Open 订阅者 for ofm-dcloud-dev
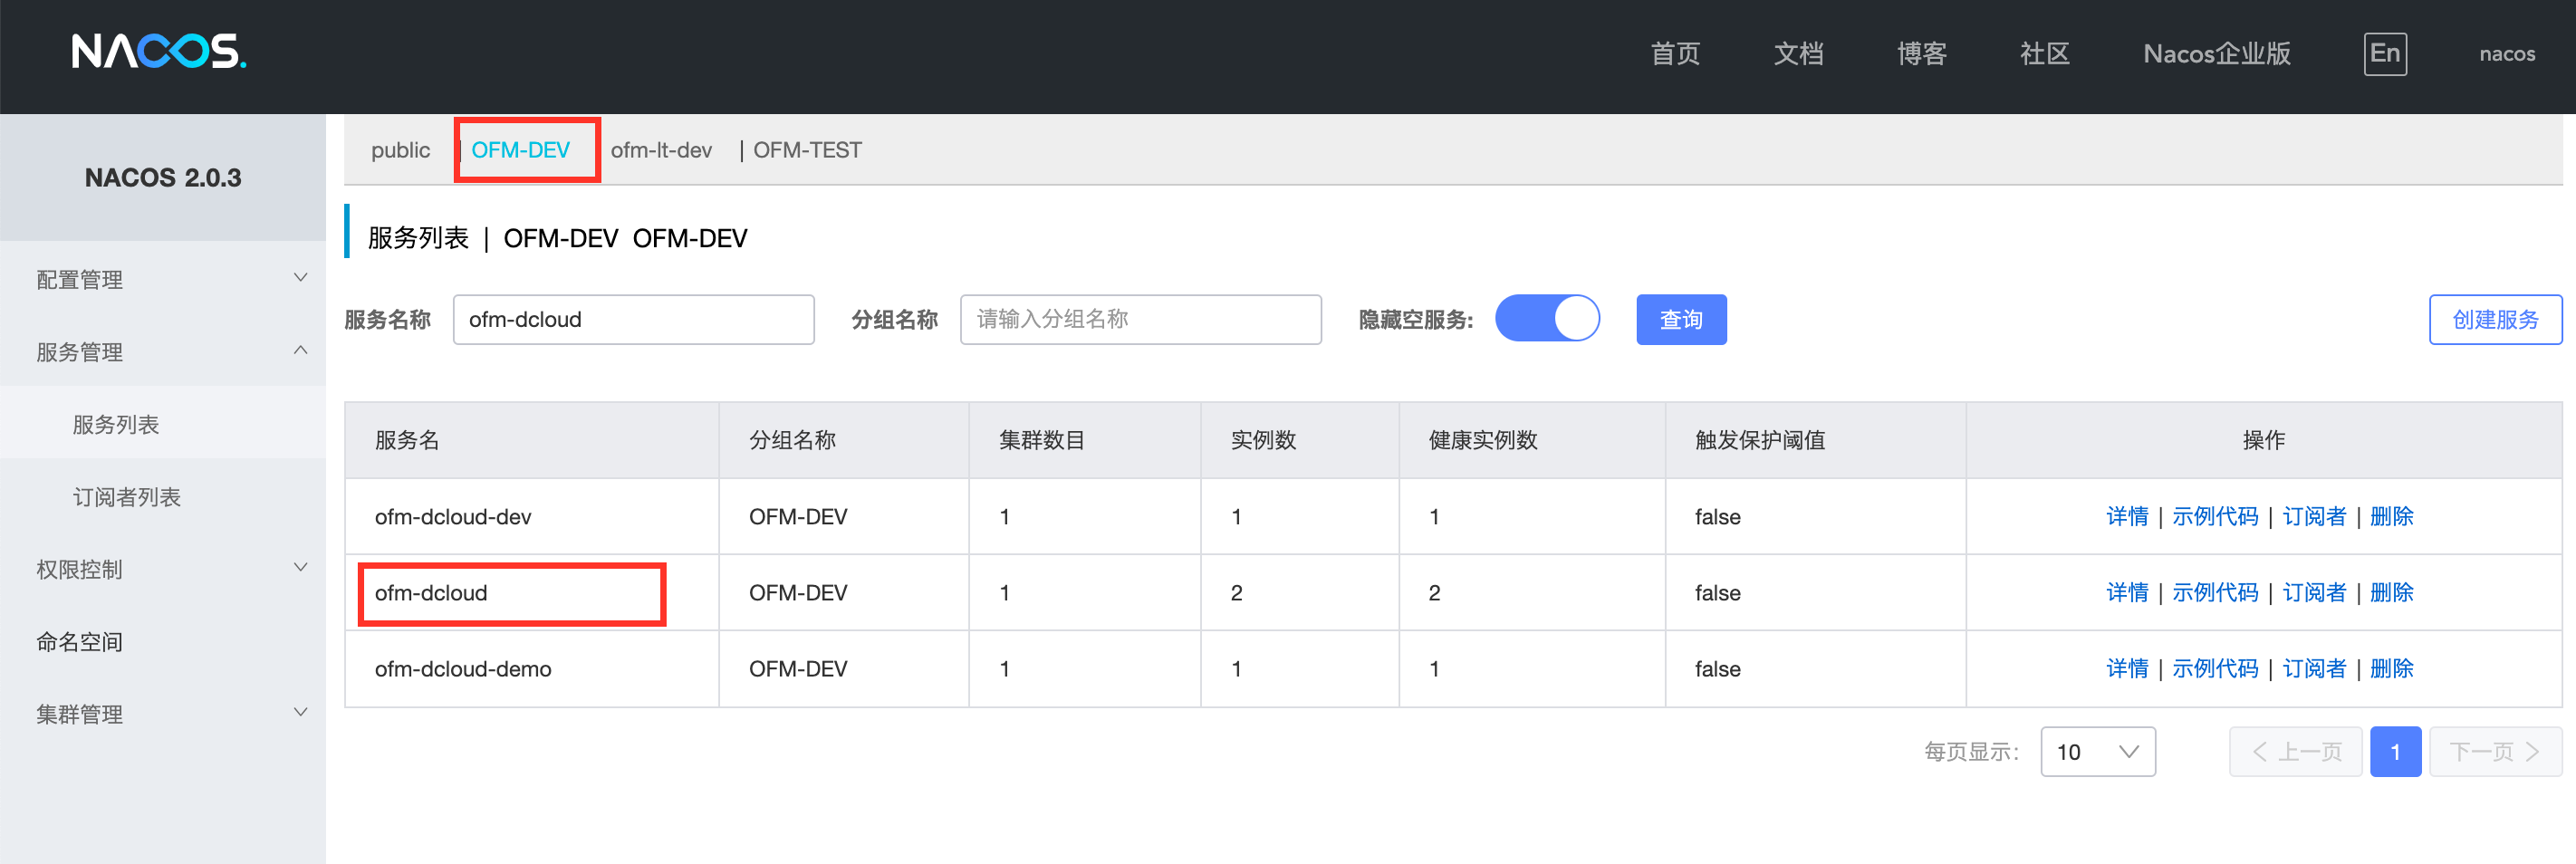Screen dimensions: 2576x864 point(2314,516)
